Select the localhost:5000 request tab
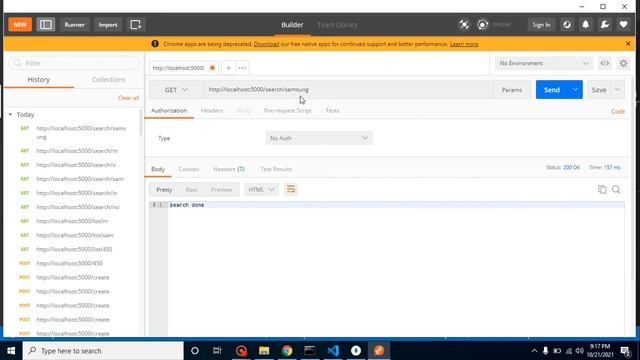Viewport: 640px width, 360px height. (183, 68)
